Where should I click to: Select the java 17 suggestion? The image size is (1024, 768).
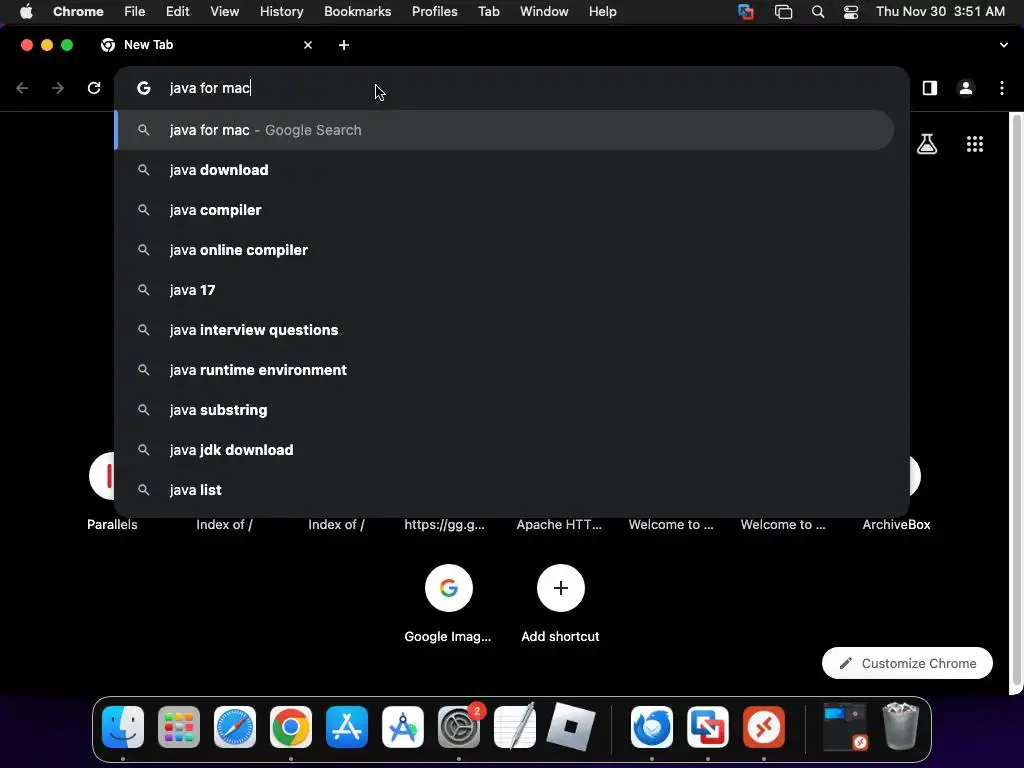pyautogui.click(x=504, y=290)
